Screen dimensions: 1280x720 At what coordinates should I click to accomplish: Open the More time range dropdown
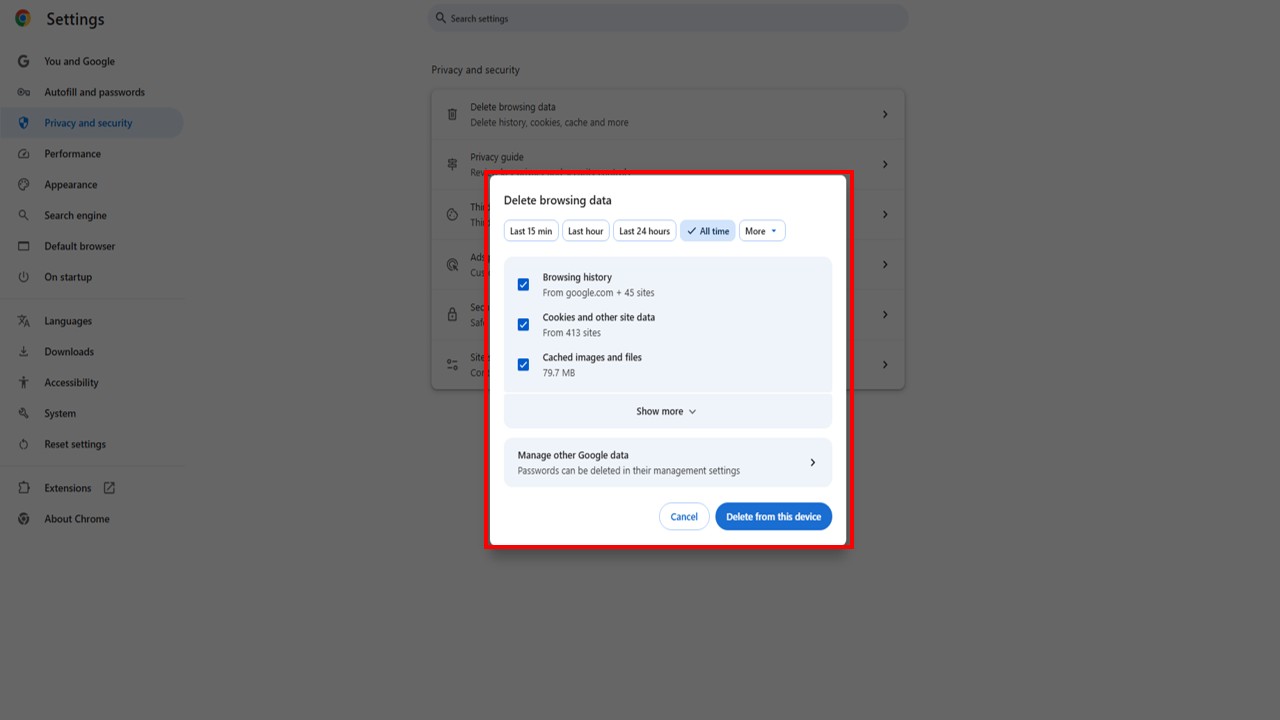coord(762,231)
